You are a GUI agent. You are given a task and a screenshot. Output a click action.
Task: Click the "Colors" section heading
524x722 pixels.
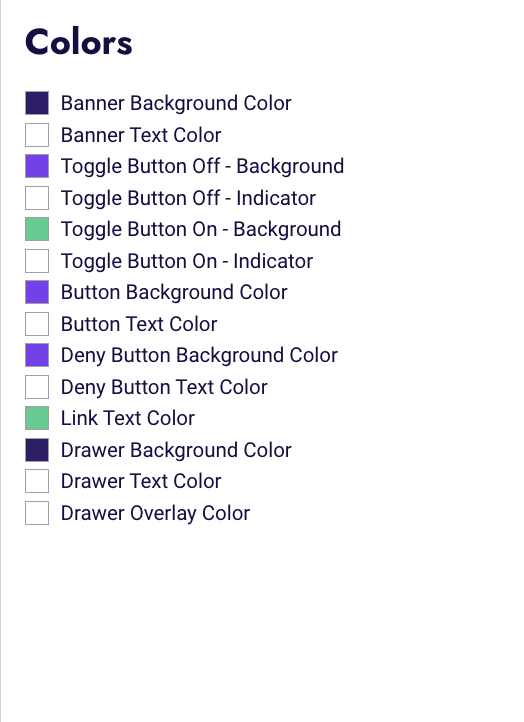click(x=79, y=42)
